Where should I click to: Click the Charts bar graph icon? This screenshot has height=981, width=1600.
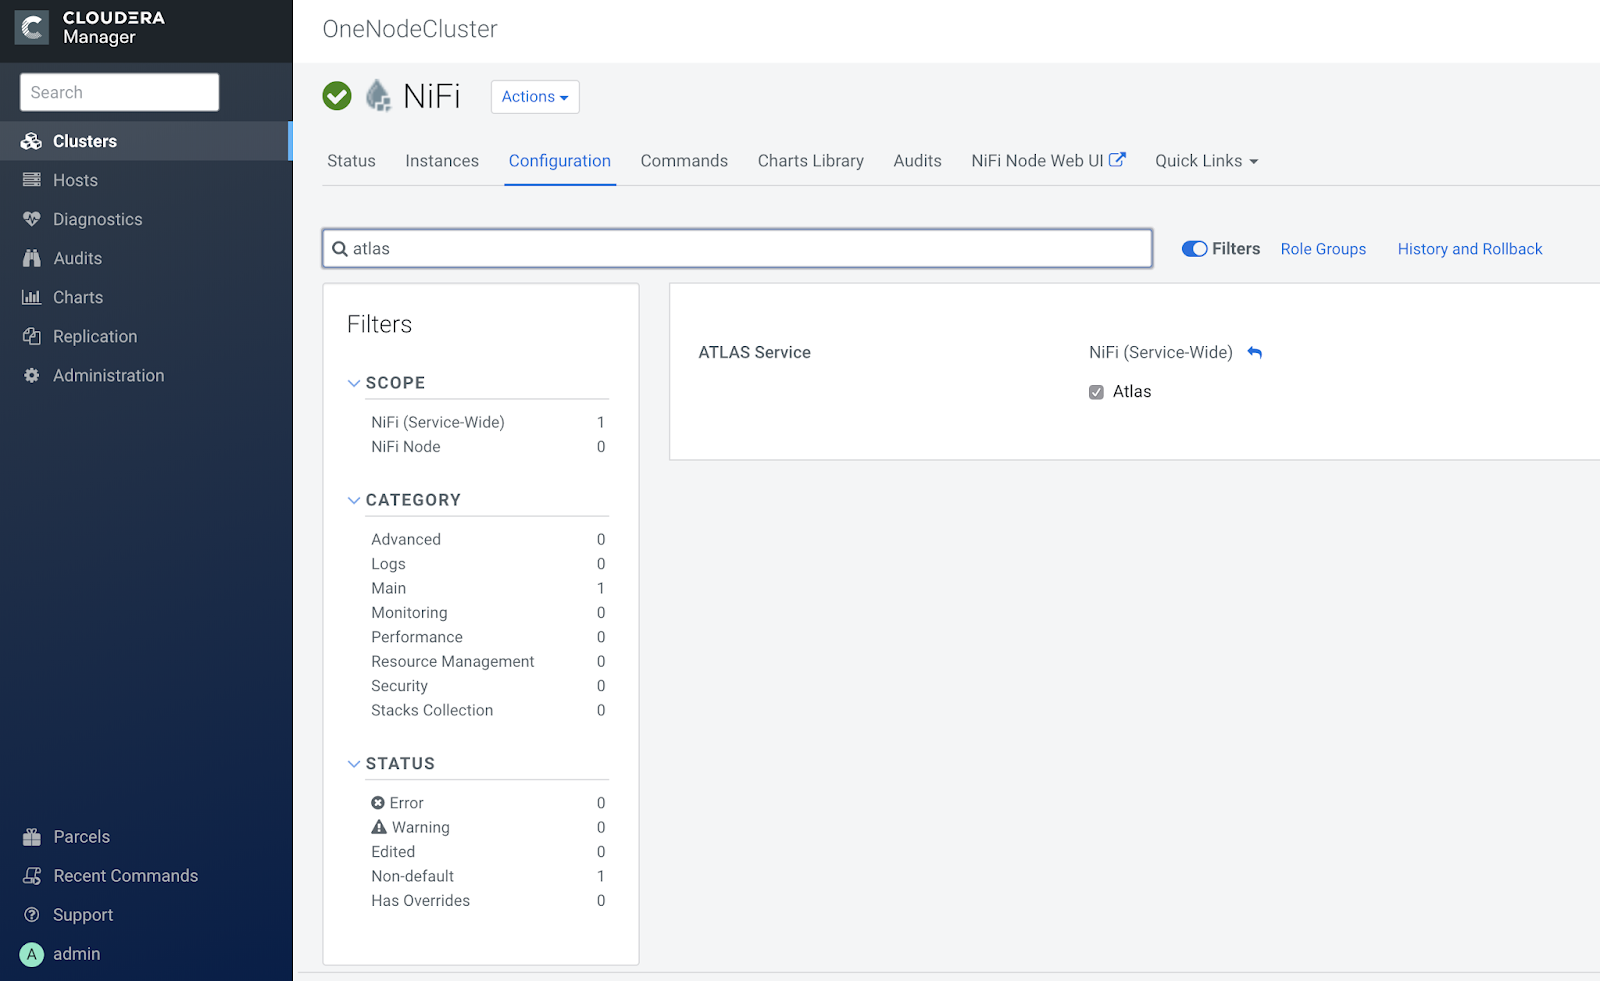(x=32, y=297)
